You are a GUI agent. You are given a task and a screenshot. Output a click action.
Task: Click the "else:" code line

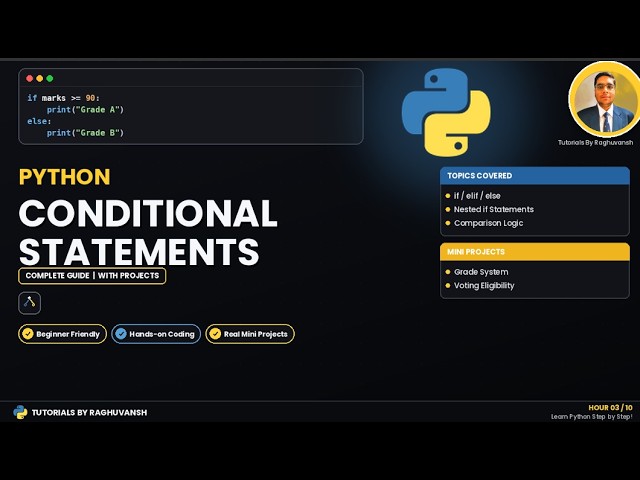point(39,121)
